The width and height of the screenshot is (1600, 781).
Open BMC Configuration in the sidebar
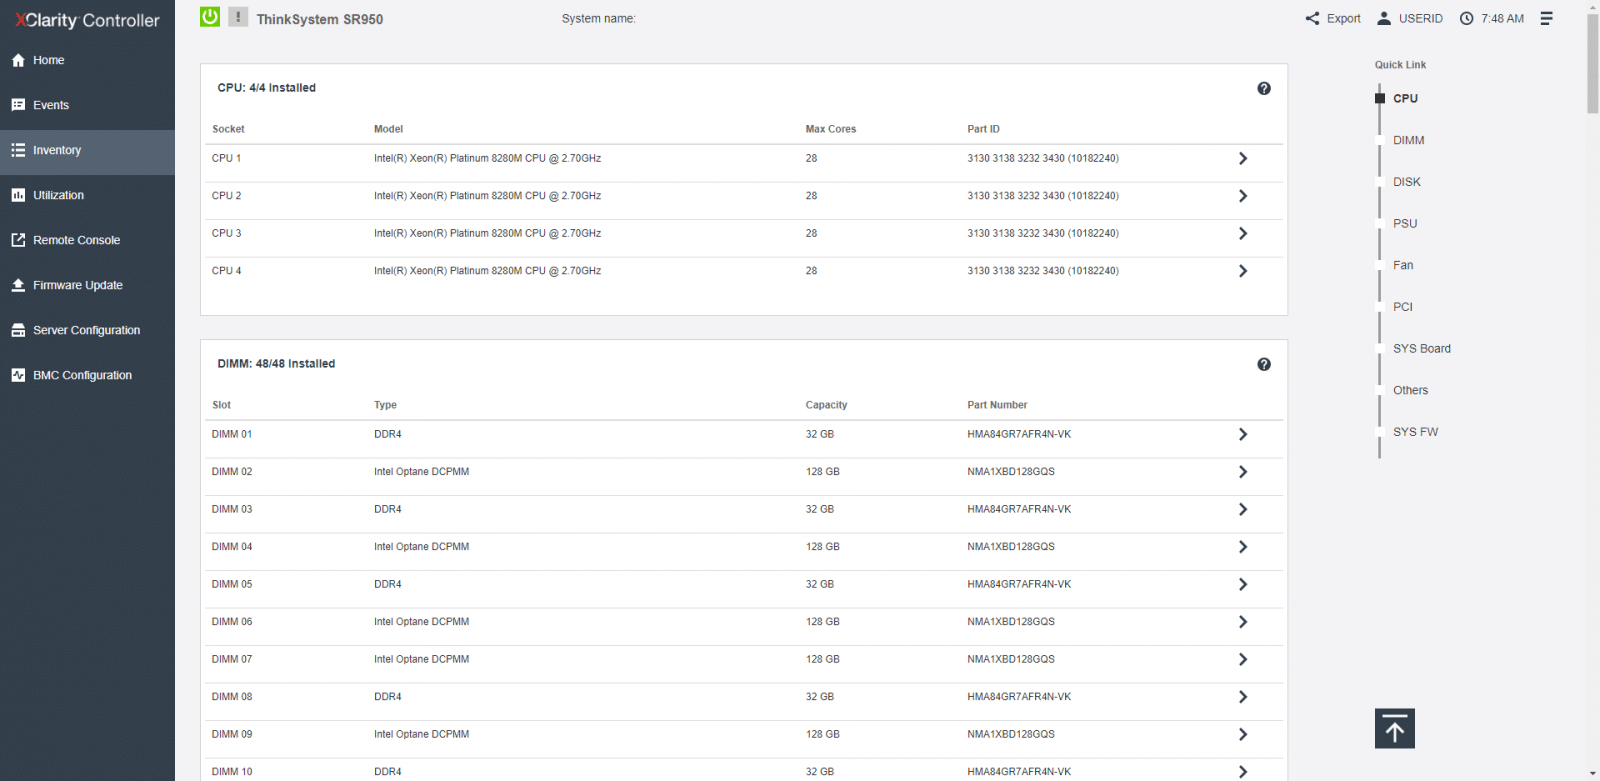pos(87,375)
